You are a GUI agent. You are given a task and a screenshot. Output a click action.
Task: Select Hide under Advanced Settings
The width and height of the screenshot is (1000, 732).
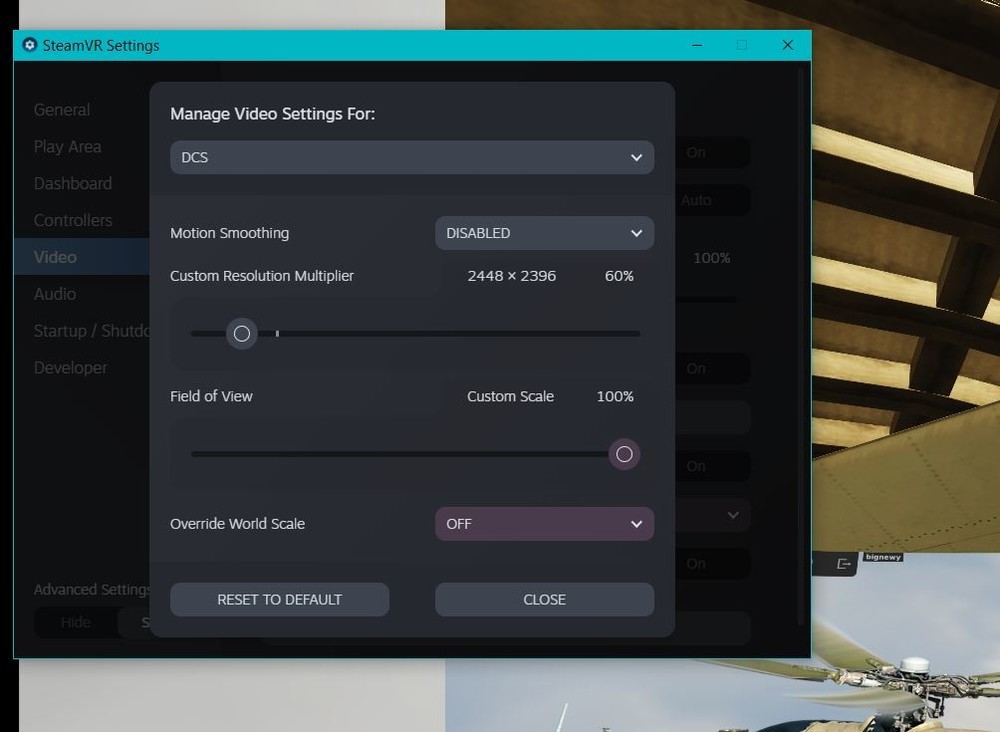point(75,622)
